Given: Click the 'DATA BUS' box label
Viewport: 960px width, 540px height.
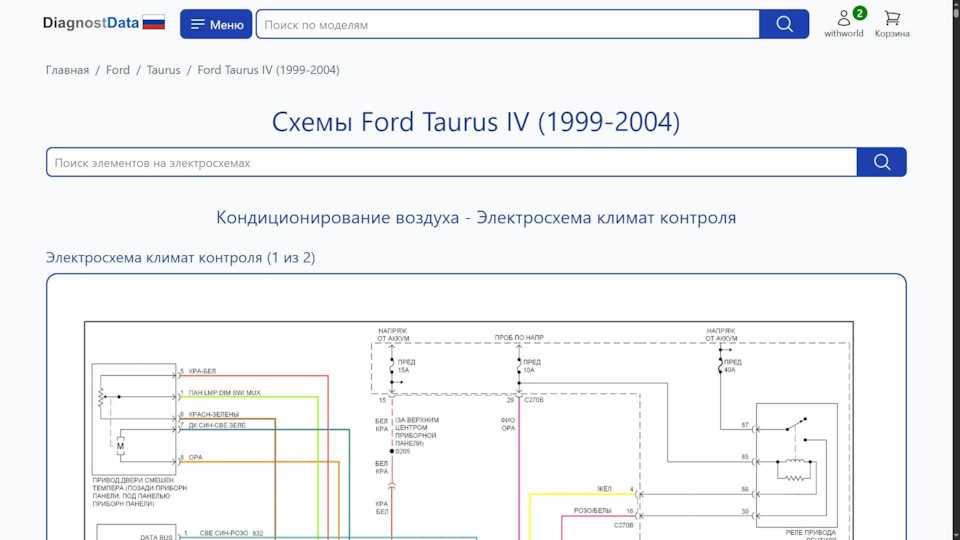Looking at the screenshot, I should pos(156,537).
